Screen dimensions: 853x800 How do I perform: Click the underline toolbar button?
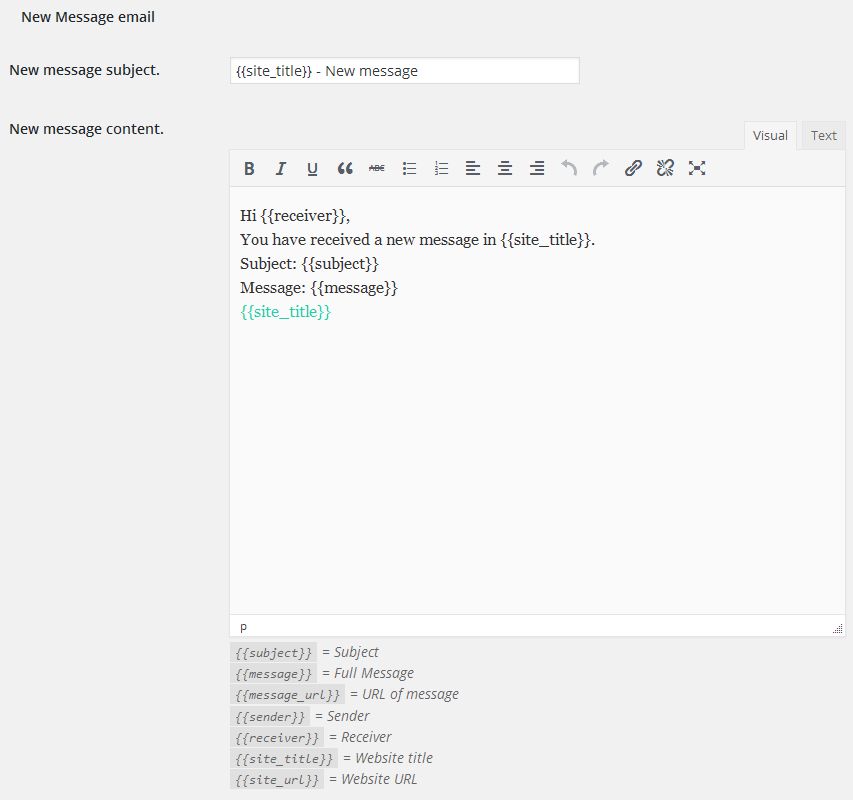point(312,169)
